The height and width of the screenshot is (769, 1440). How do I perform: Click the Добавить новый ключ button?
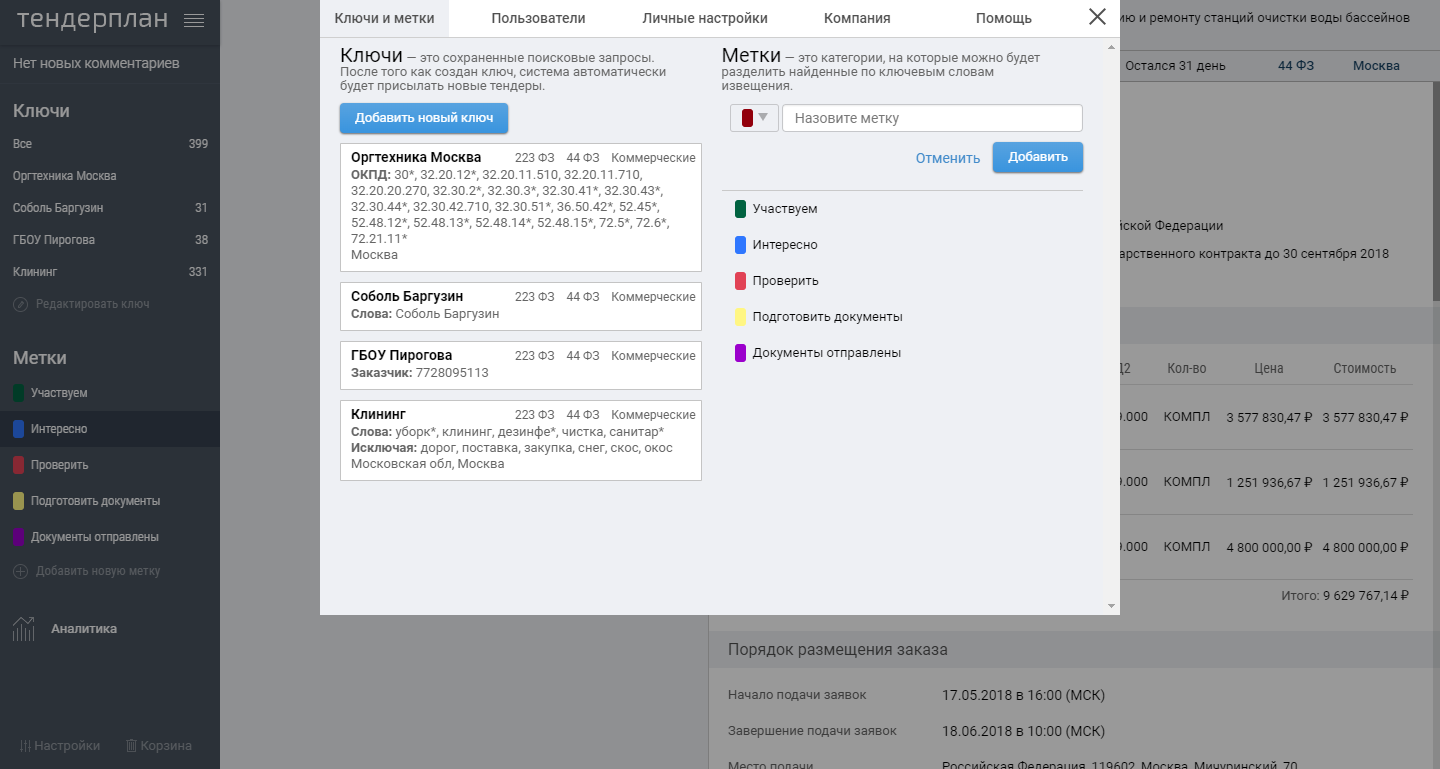click(424, 118)
